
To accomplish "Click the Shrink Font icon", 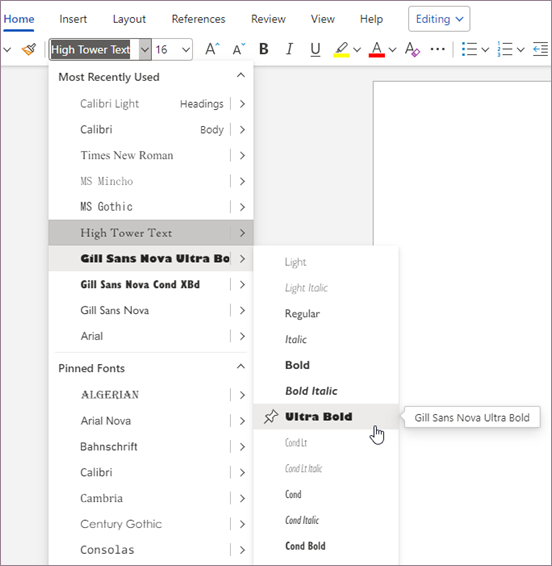I will coord(239,49).
